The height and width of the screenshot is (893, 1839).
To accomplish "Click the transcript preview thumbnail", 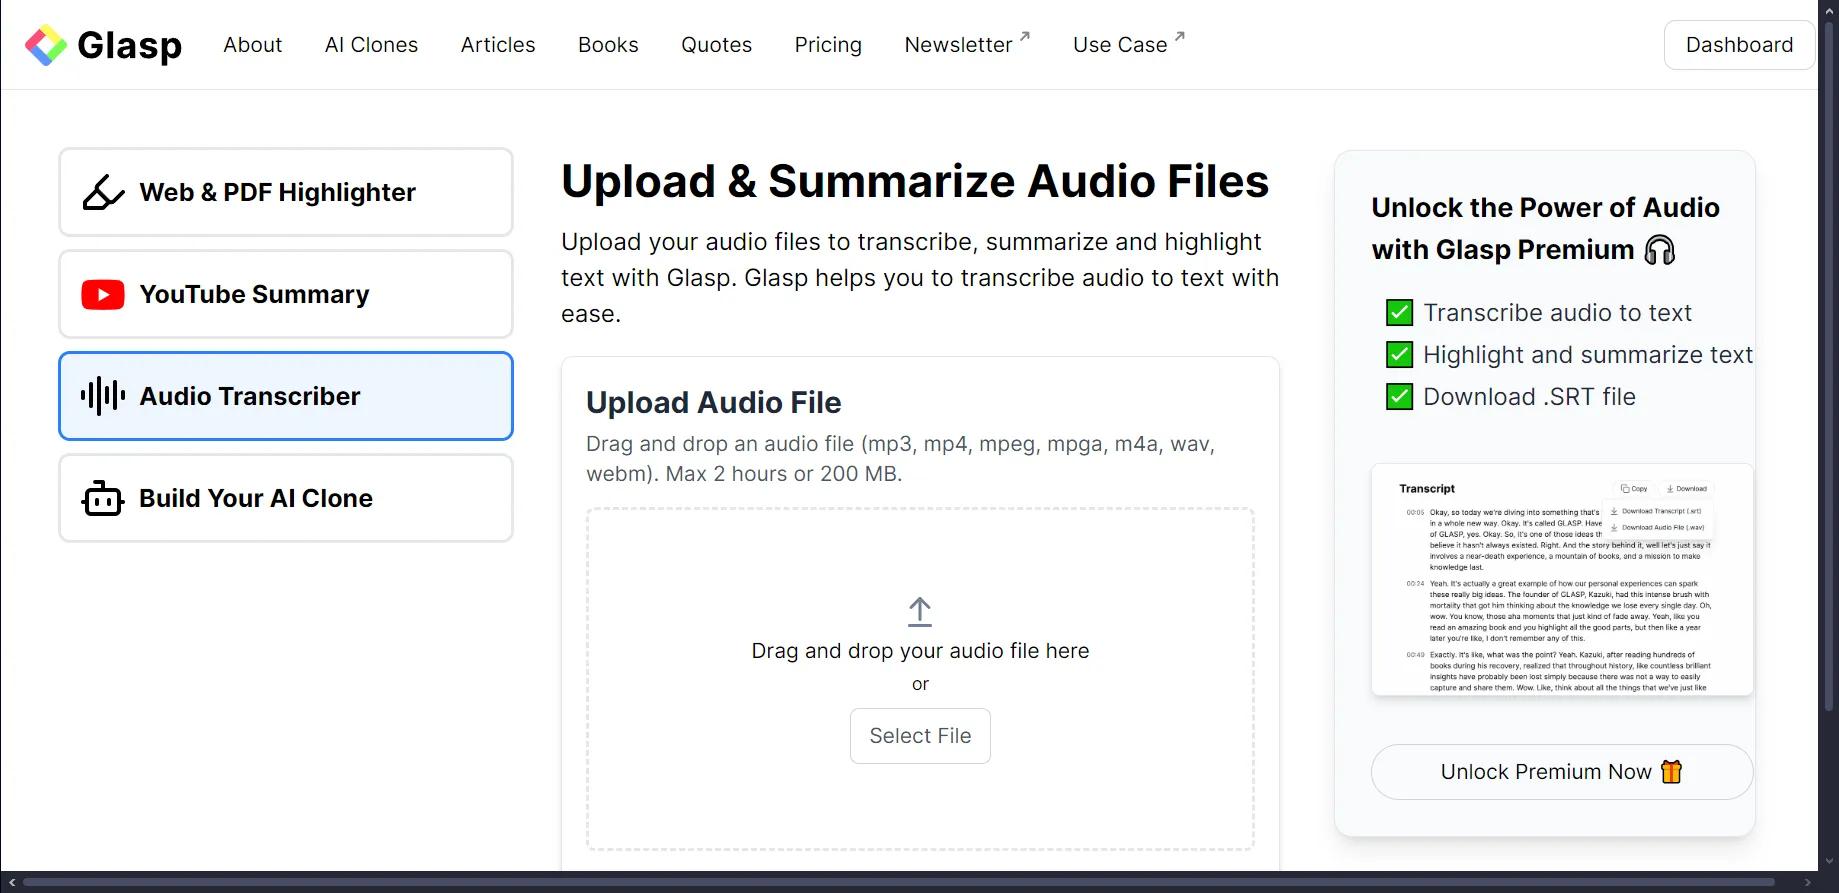I will point(1562,580).
